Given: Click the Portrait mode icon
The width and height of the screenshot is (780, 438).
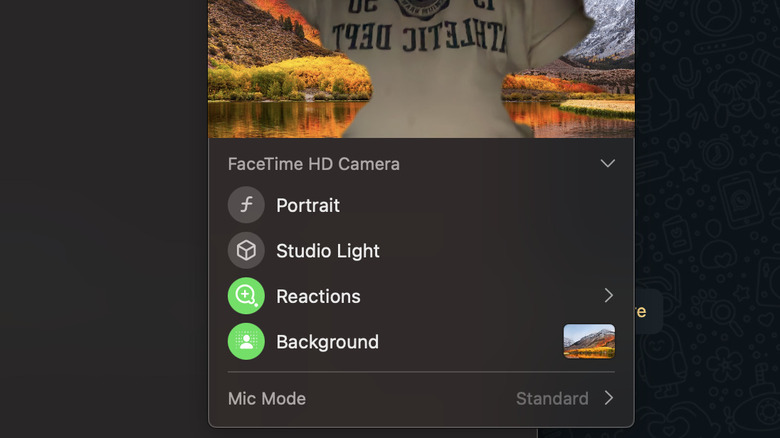Looking at the screenshot, I should (246, 205).
